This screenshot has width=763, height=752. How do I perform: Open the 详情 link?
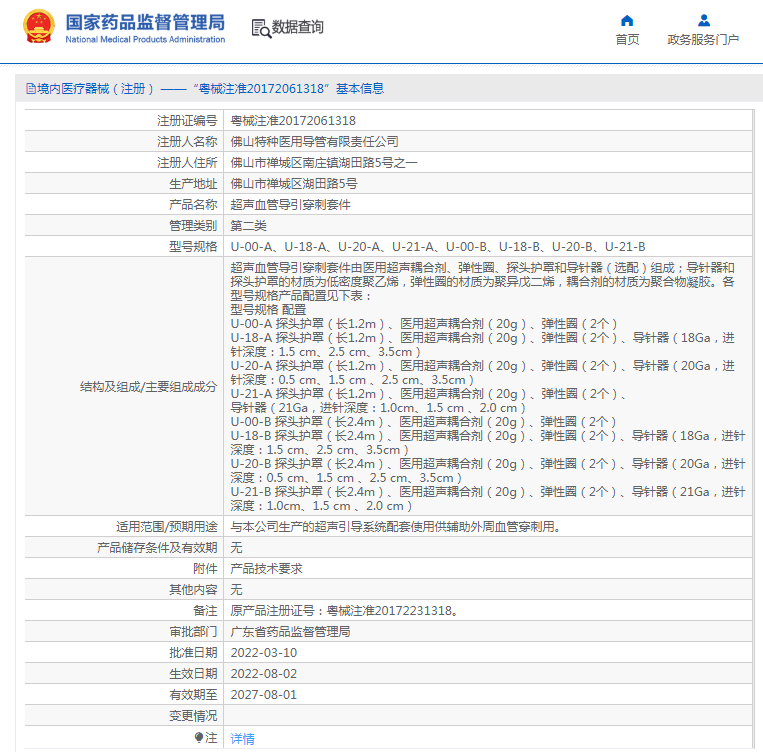(x=242, y=738)
